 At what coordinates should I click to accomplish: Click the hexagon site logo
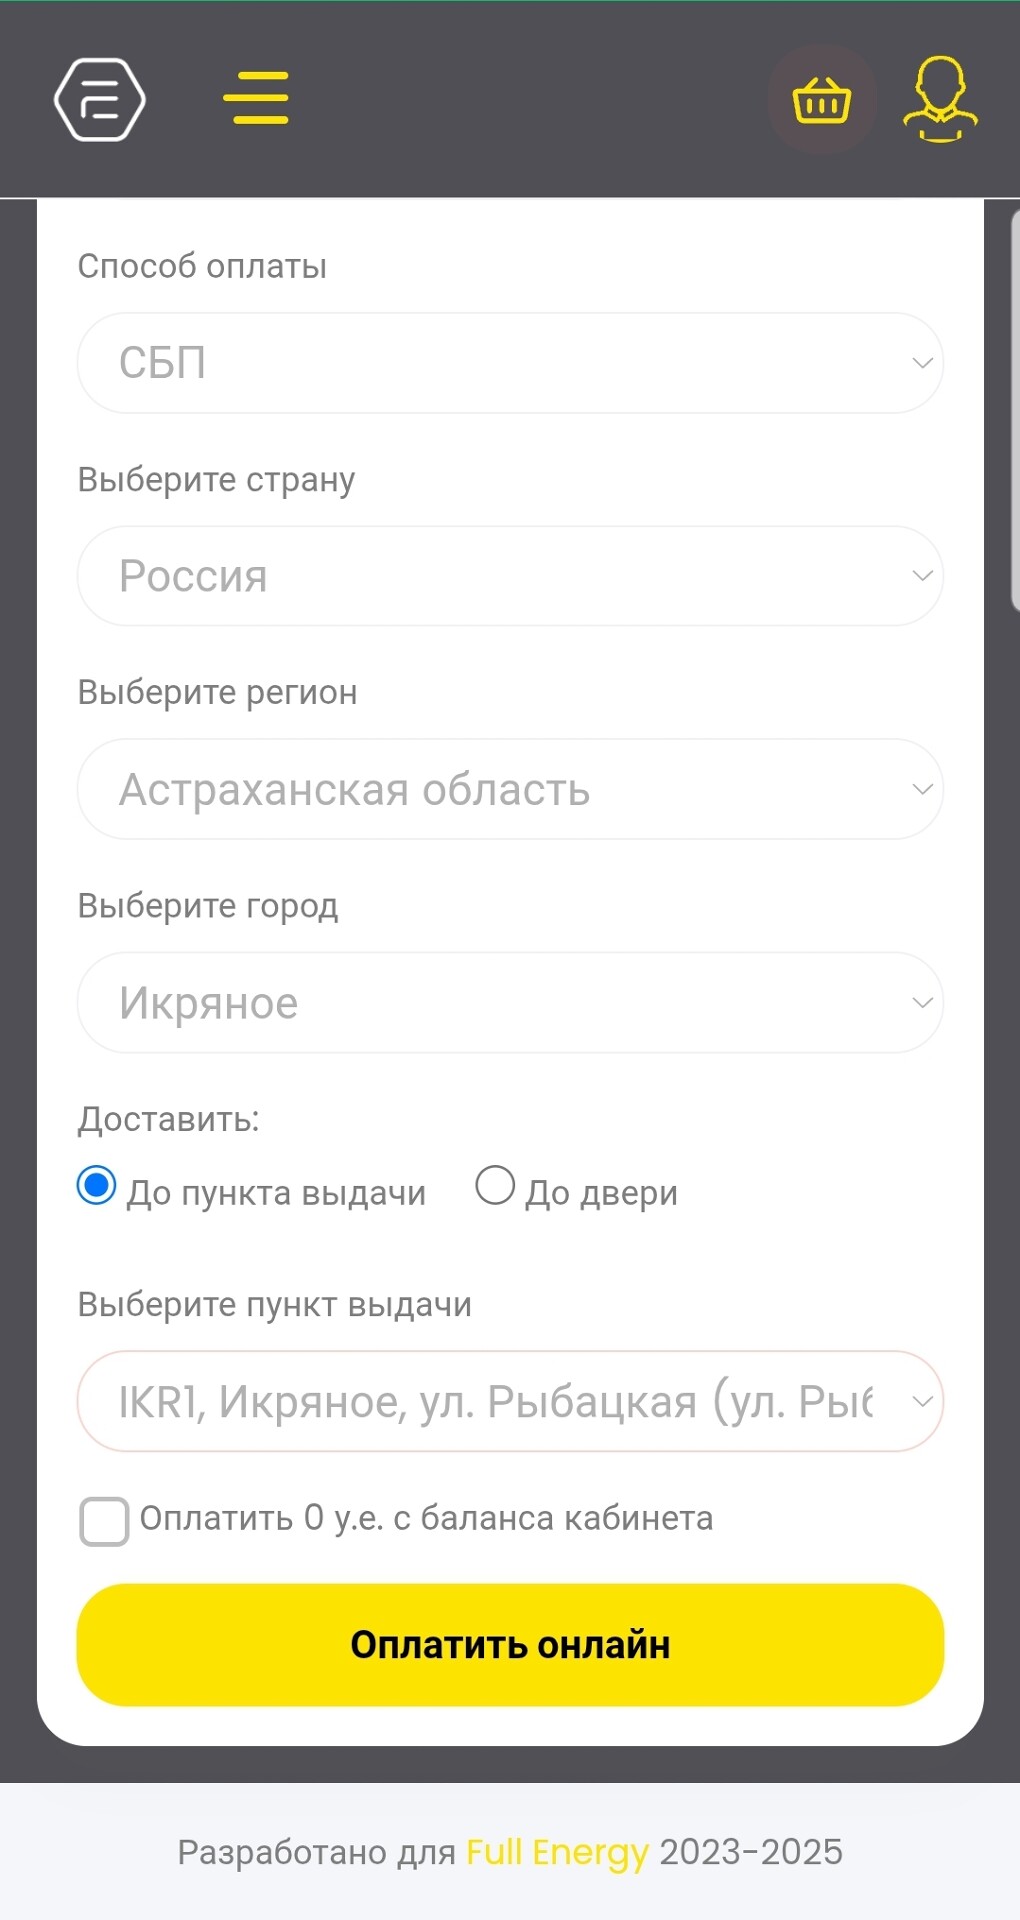point(100,99)
